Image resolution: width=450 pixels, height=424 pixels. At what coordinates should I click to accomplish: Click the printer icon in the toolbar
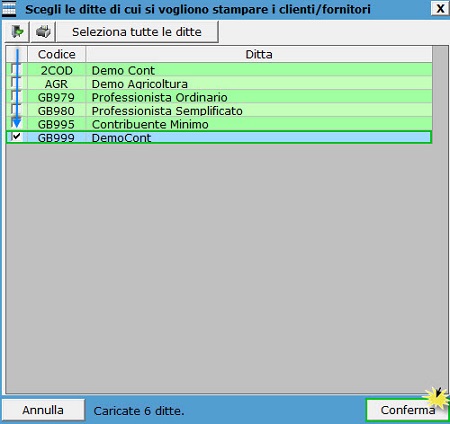click(43, 32)
